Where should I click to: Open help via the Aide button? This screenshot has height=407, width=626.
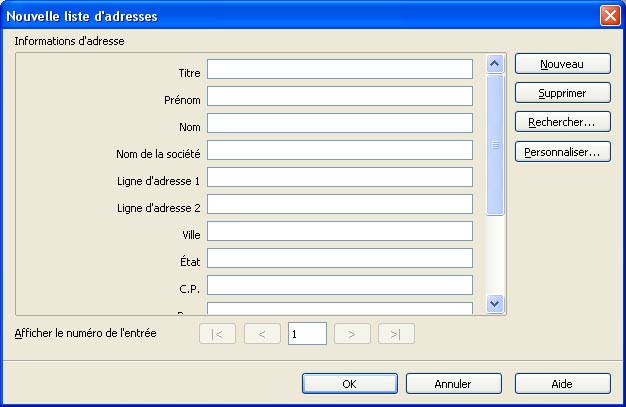pyautogui.click(x=562, y=383)
